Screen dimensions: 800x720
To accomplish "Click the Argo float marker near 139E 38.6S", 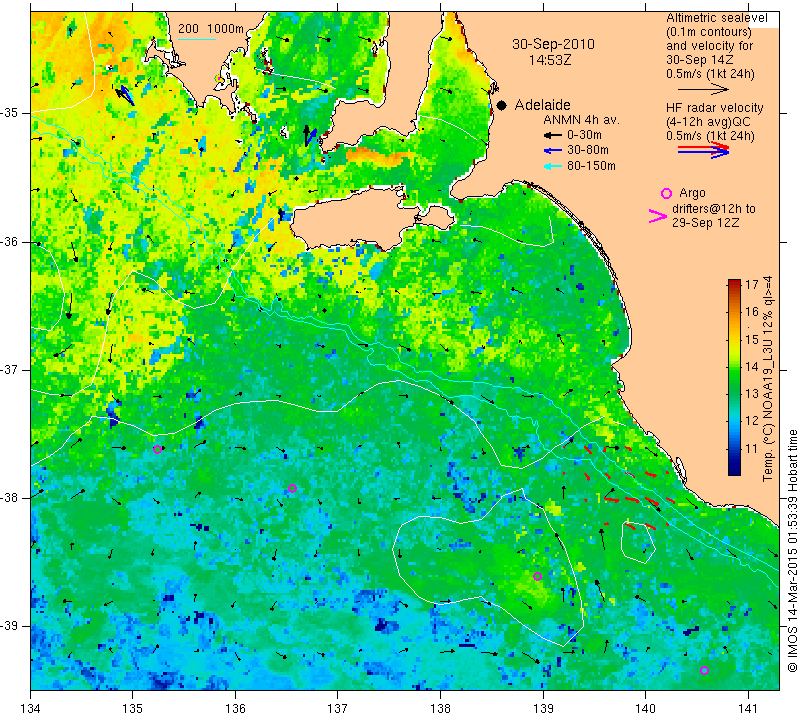I will pyautogui.click(x=537, y=577).
